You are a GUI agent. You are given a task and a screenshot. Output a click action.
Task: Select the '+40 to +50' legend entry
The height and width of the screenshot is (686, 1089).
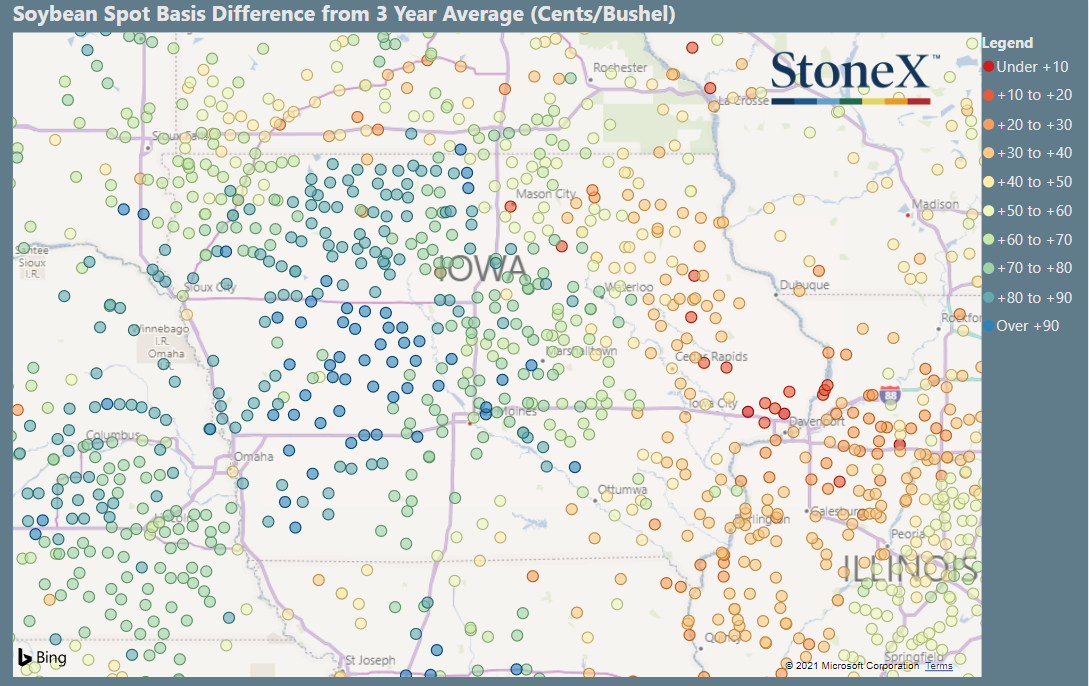[x=1028, y=182]
